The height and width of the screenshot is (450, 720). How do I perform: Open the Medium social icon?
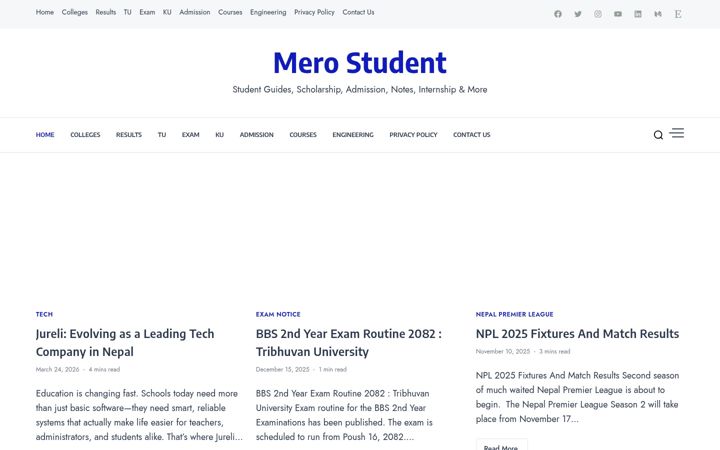[x=658, y=14]
